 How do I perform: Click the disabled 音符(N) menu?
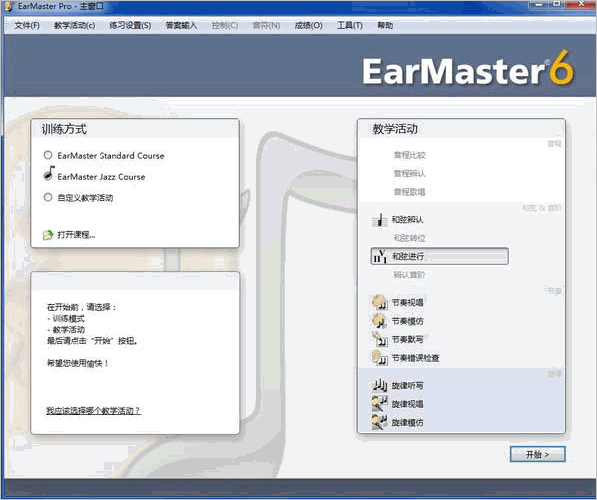[267, 26]
